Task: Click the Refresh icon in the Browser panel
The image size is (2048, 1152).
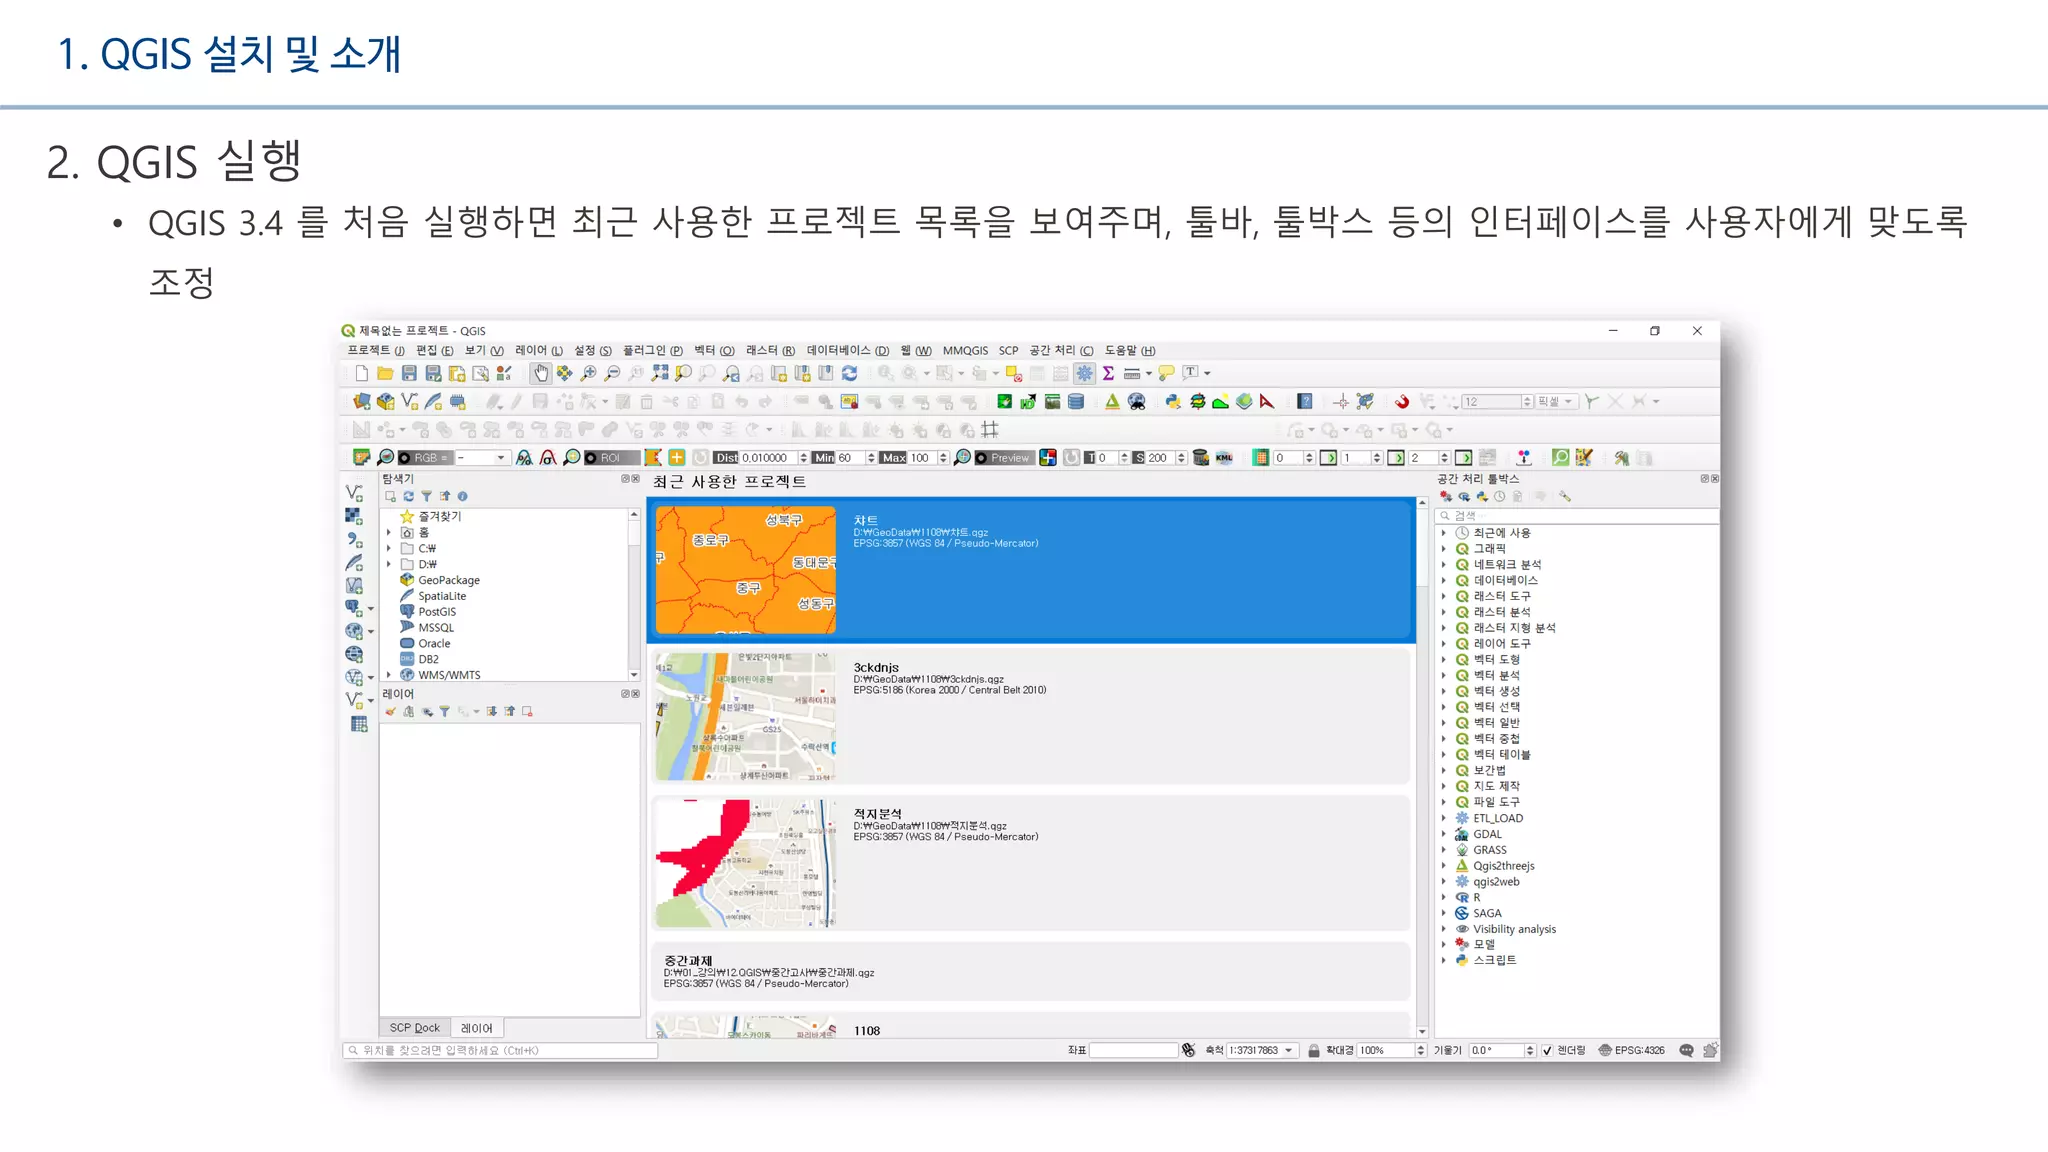Action: (x=408, y=496)
